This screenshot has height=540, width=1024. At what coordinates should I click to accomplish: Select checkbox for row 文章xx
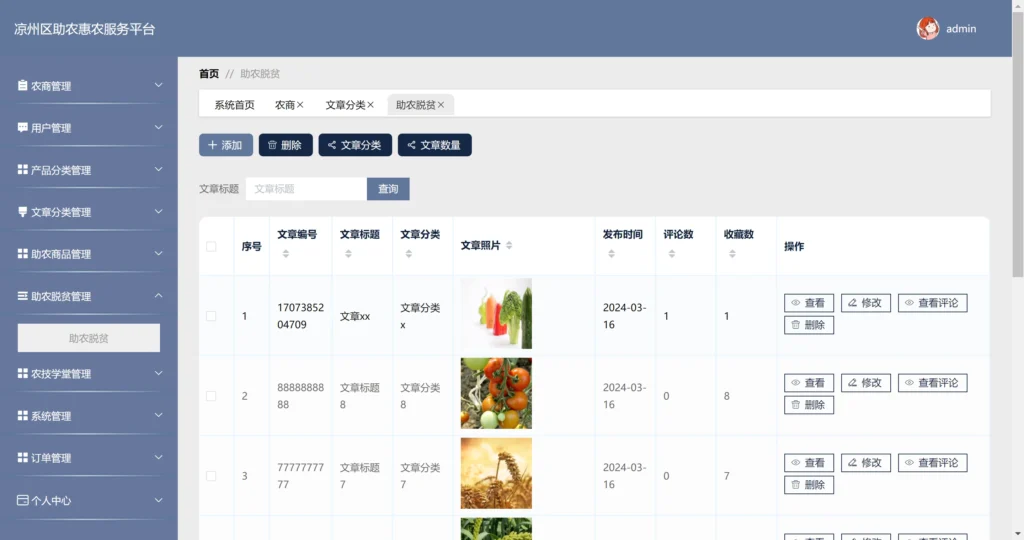pos(211,316)
